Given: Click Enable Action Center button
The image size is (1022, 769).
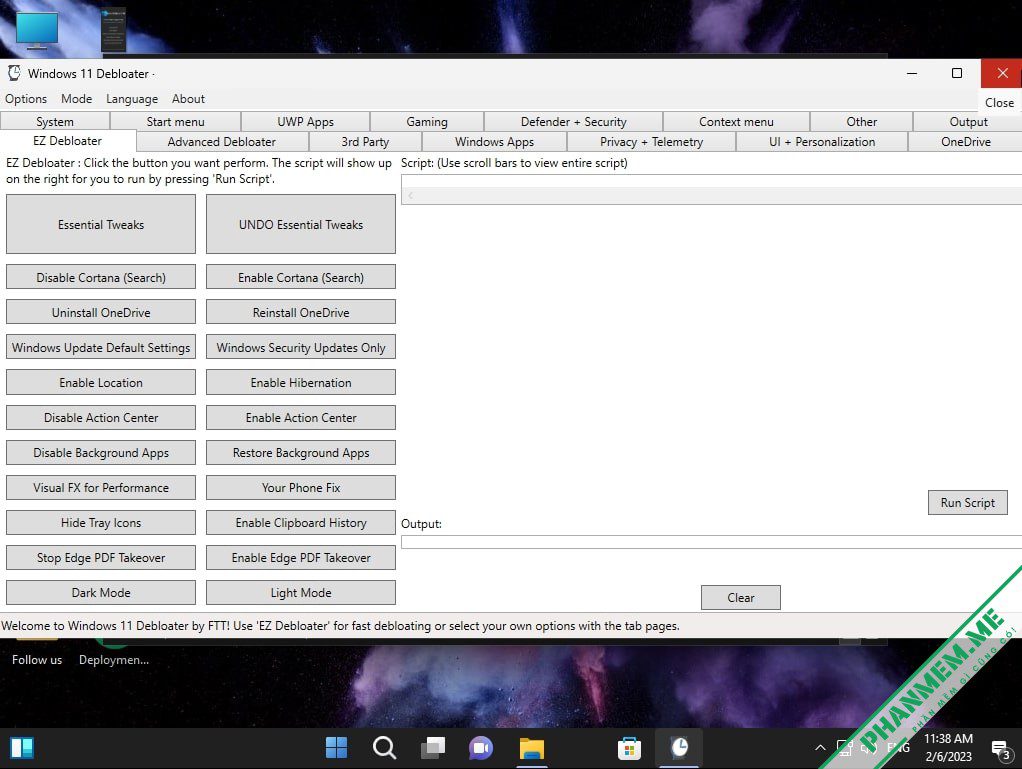Looking at the screenshot, I should (x=301, y=418).
